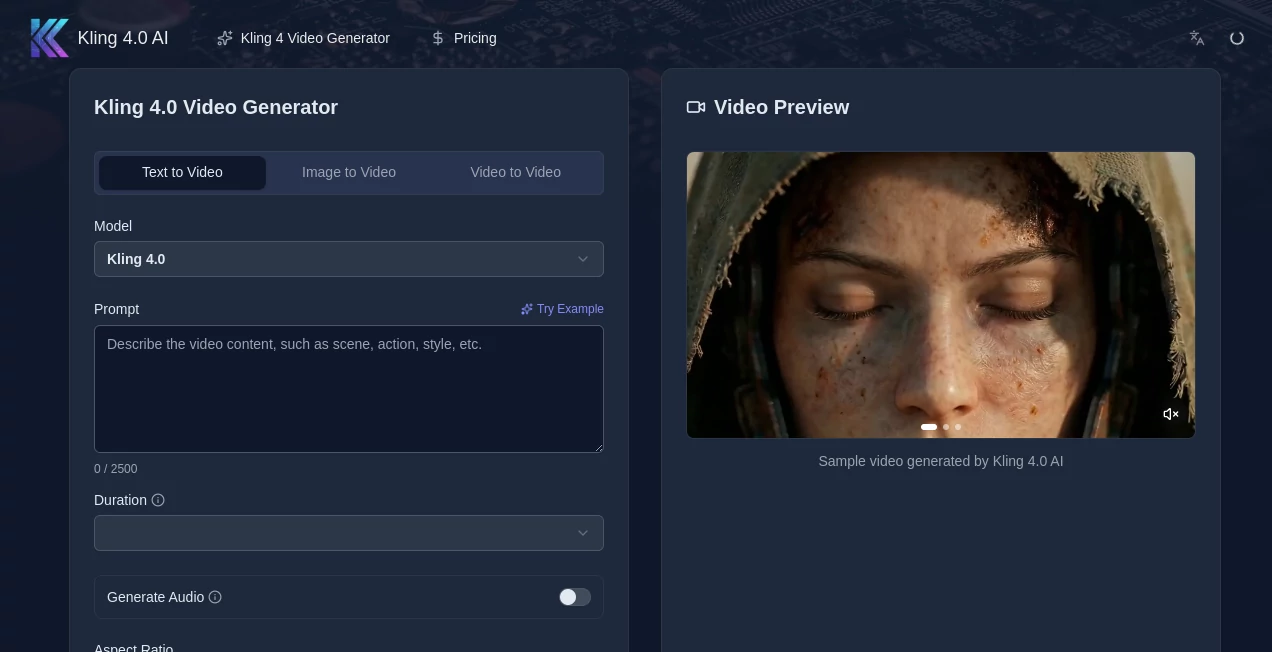Screen dimensions: 1272x652
Task: Click the Kling 4.0 AI logo icon
Action: pos(50,37)
